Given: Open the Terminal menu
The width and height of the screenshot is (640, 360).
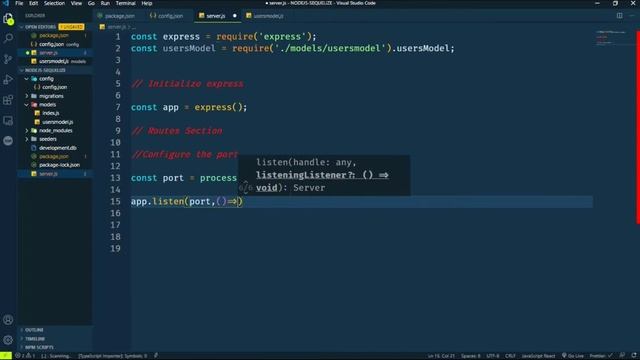Looking at the screenshot, I should 126,3.
